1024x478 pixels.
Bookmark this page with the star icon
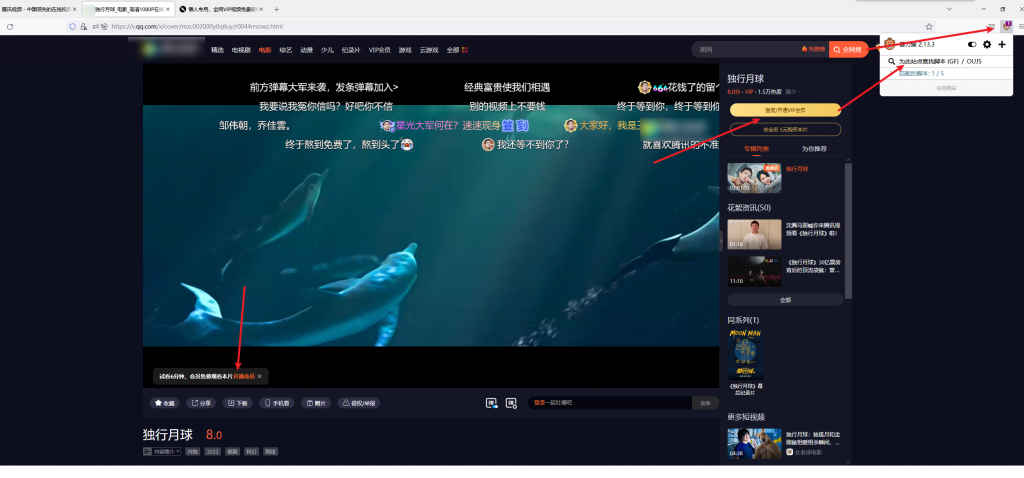(x=929, y=27)
